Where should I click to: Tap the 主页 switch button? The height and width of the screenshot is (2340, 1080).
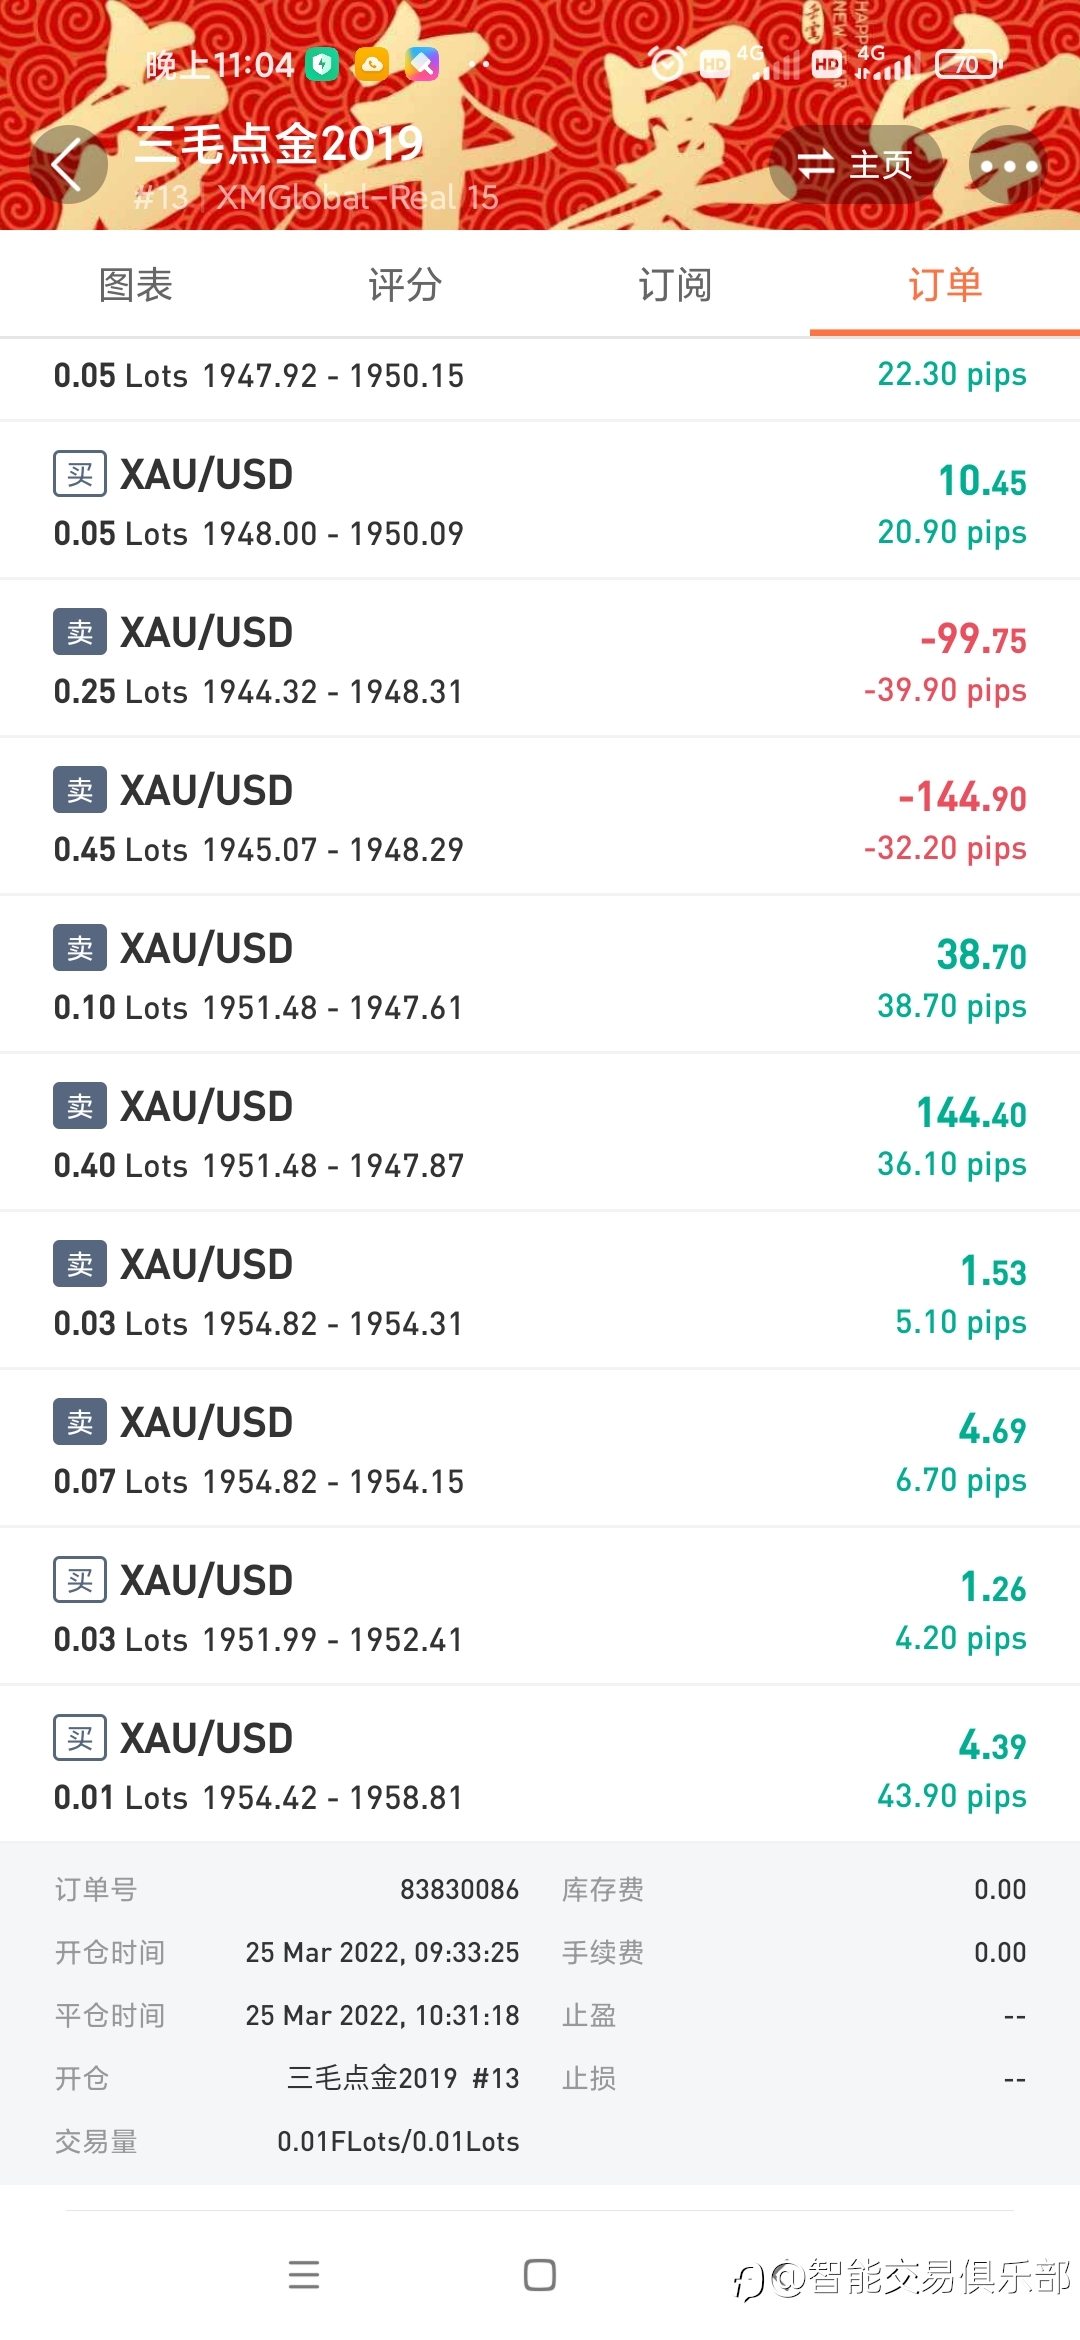[x=856, y=165]
